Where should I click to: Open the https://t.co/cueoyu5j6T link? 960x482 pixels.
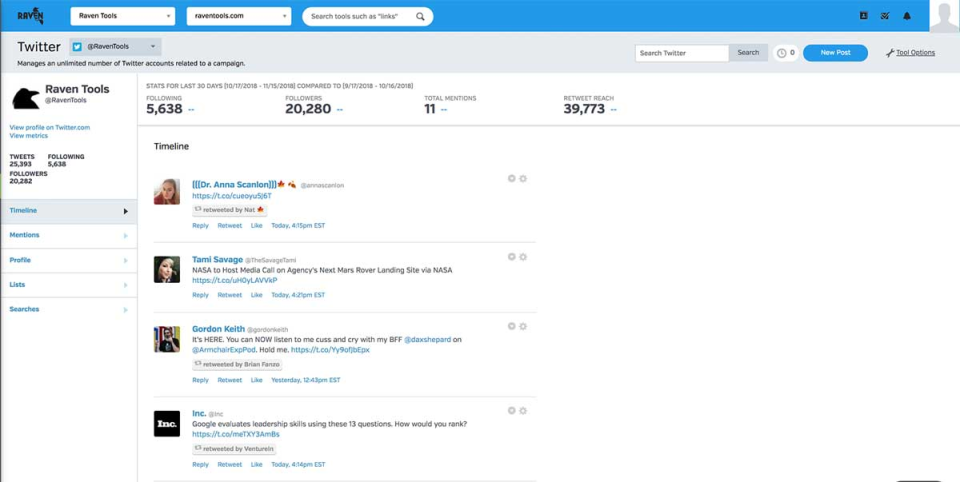point(231,196)
